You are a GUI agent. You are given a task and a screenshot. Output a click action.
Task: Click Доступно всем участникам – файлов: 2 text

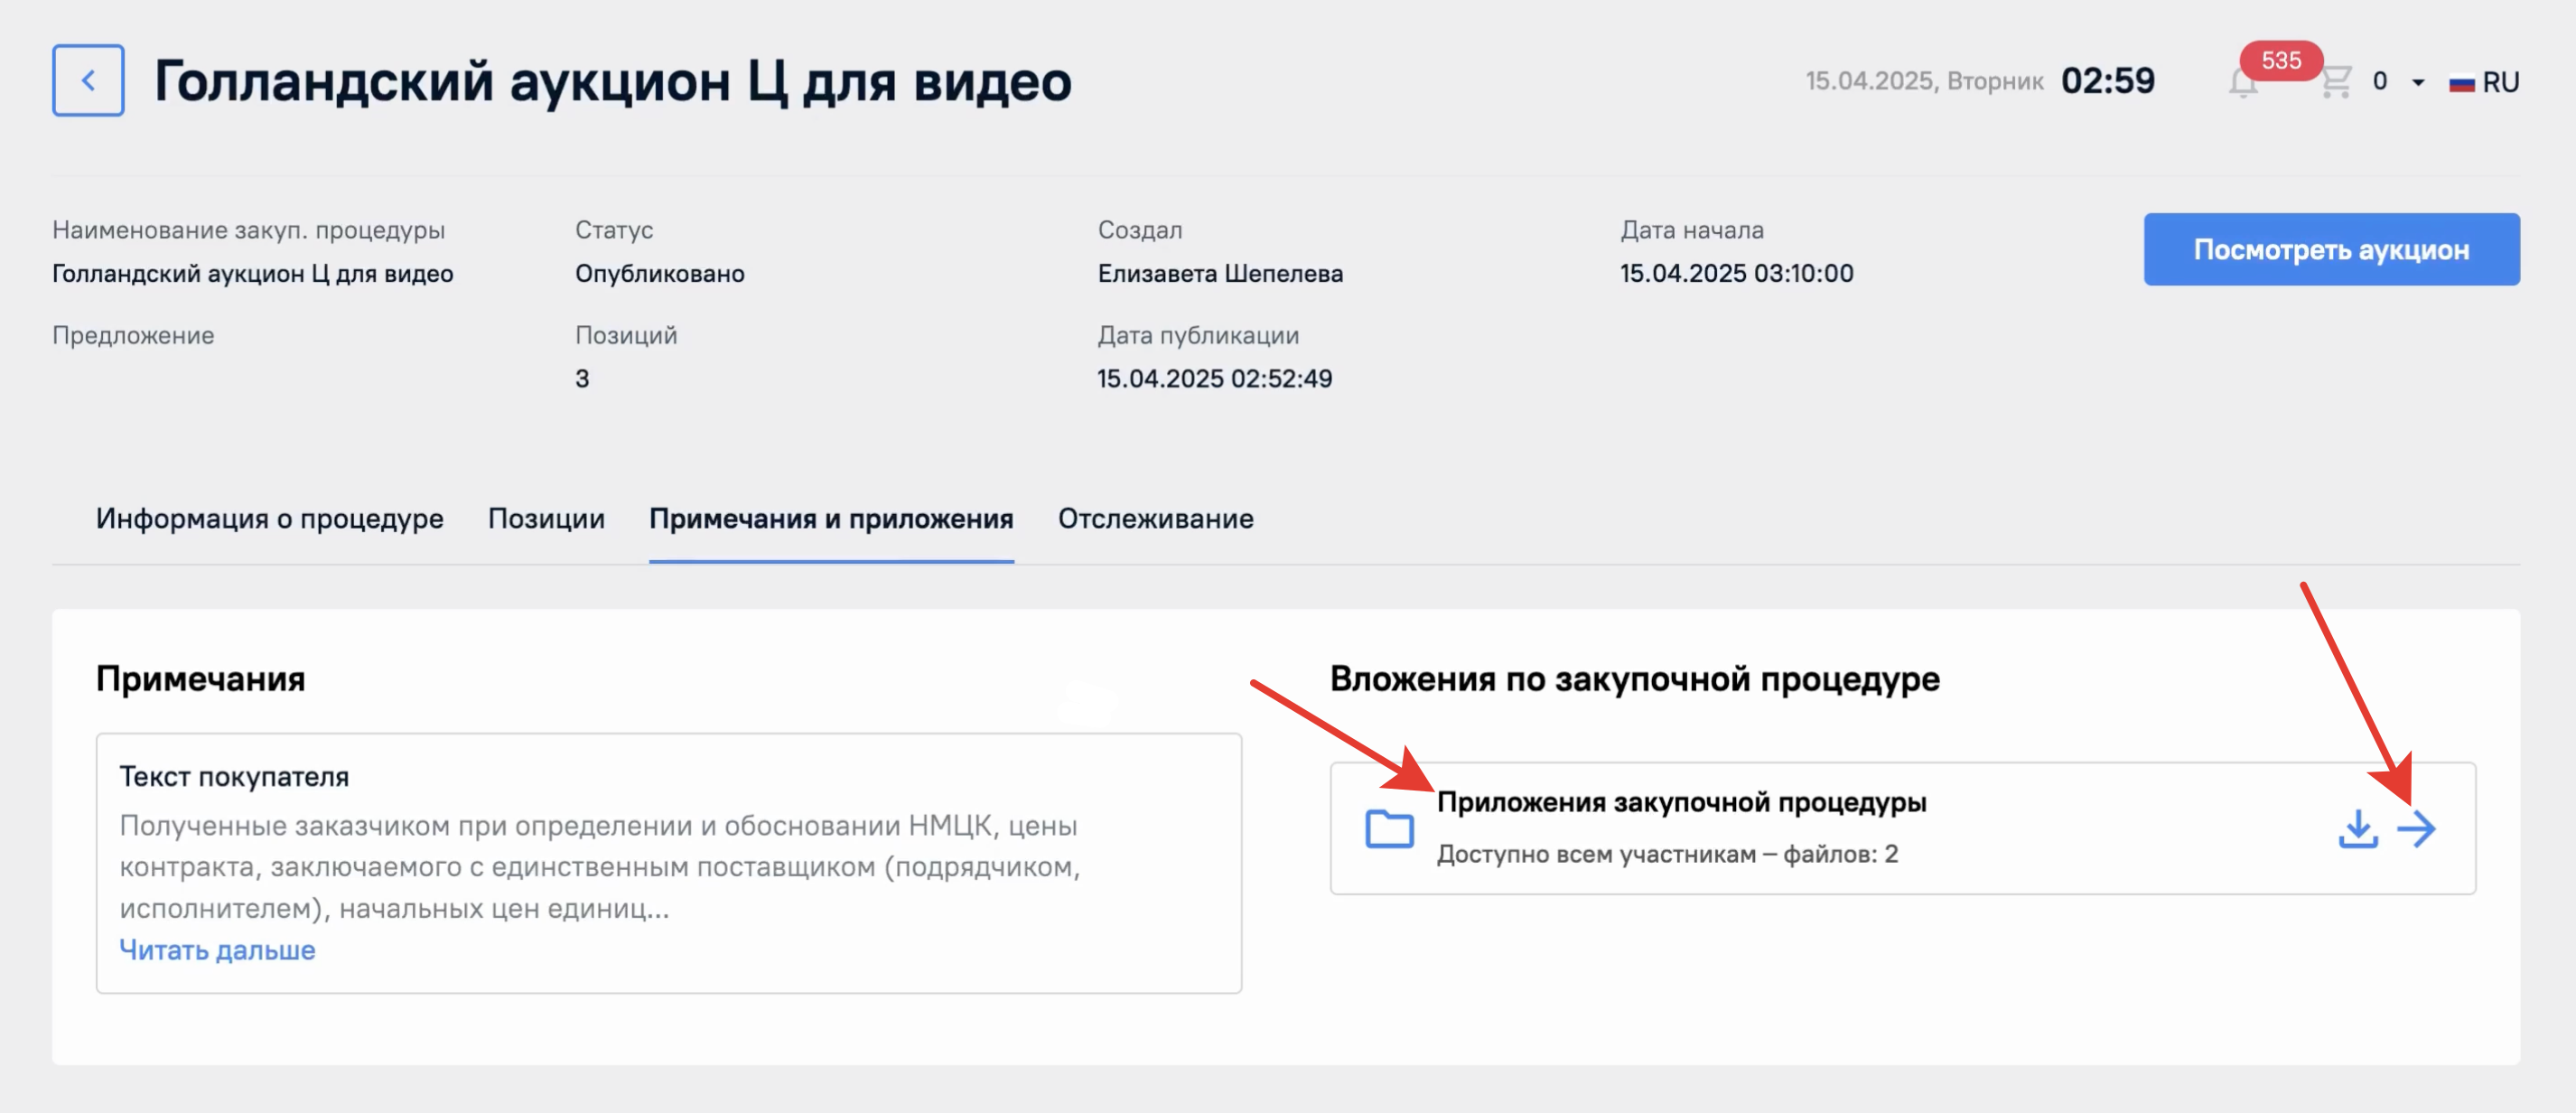coord(1667,854)
